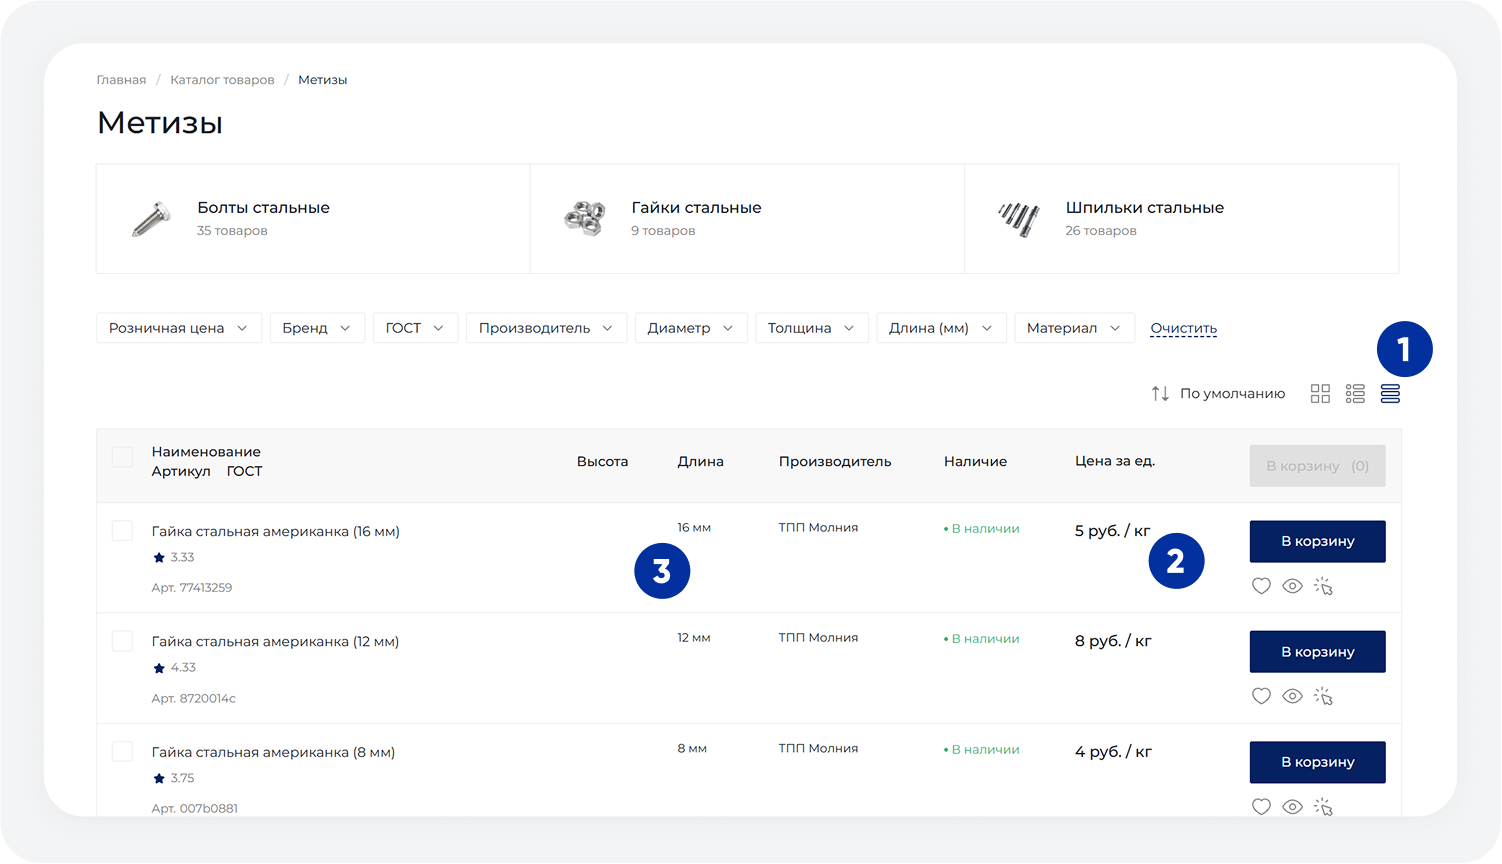Open quick view eye icon for 12 мм гайка
The height and width of the screenshot is (864, 1502).
click(x=1292, y=696)
